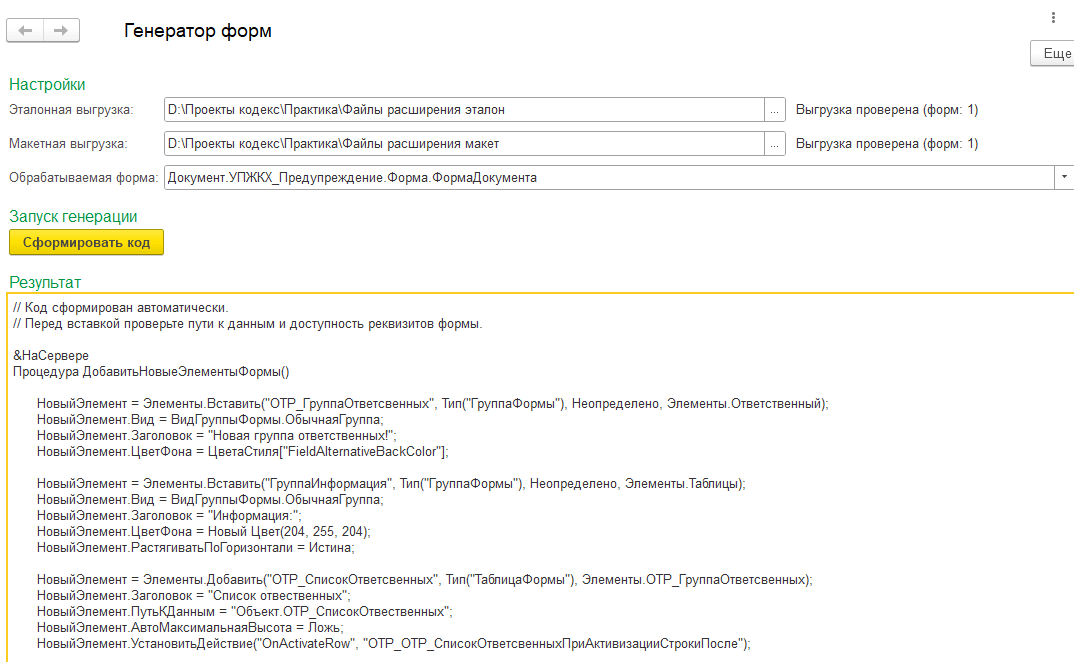Image resolution: width=1074 pixels, height=662 pixels.
Task: Go back with the left arrow
Action: [x=25, y=30]
